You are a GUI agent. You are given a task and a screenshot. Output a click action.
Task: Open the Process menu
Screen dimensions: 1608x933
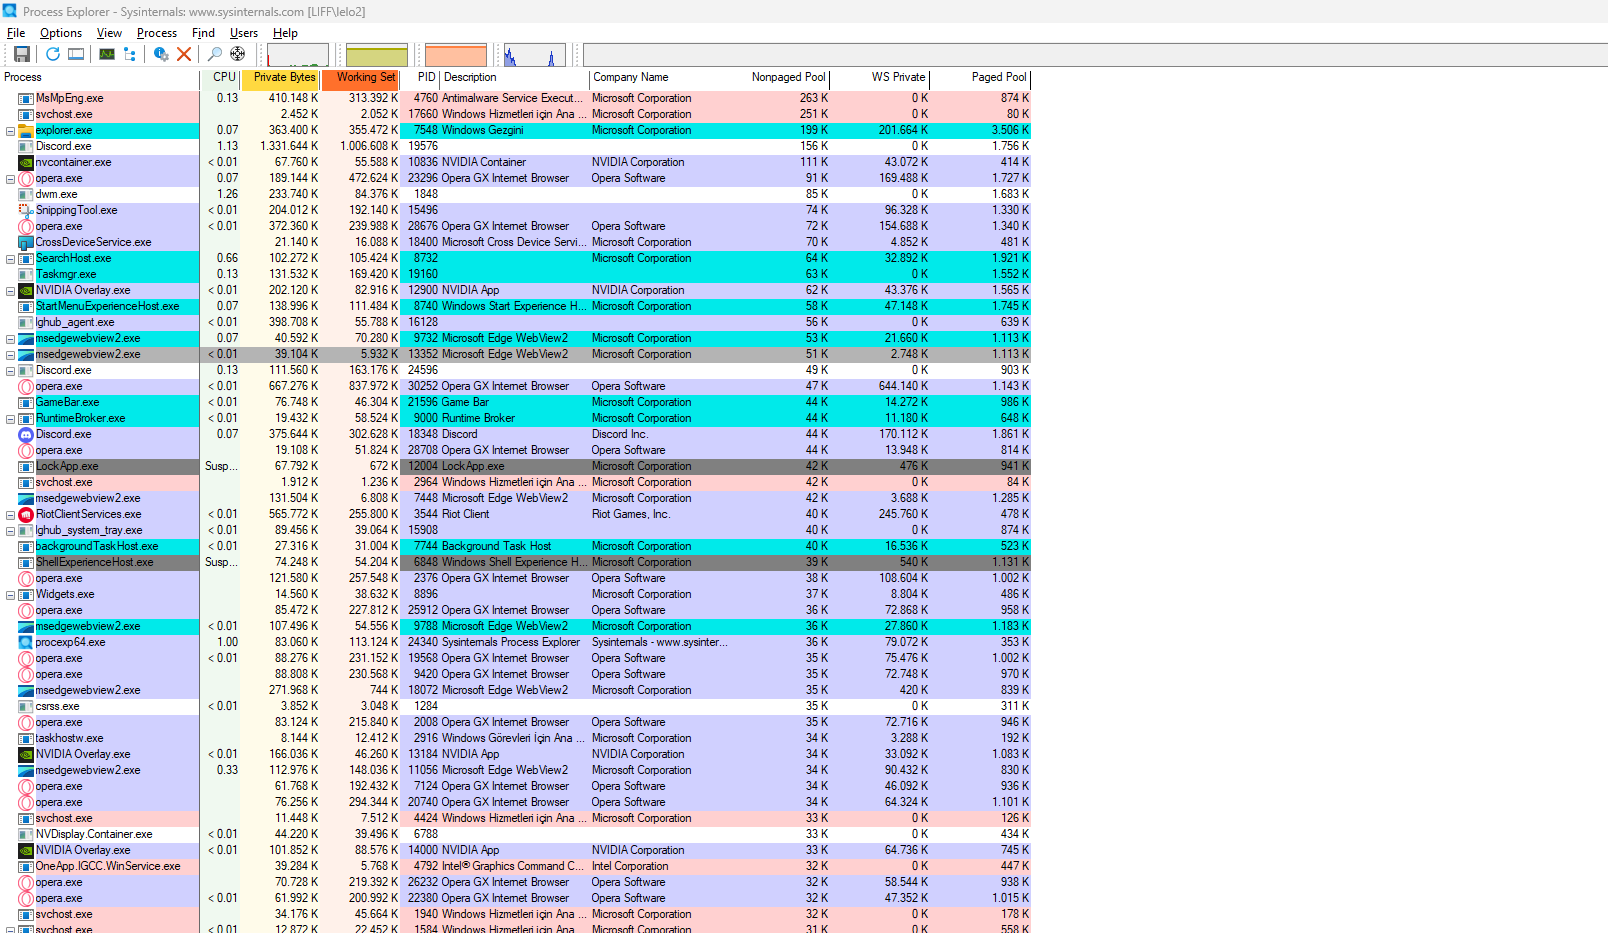(157, 33)
